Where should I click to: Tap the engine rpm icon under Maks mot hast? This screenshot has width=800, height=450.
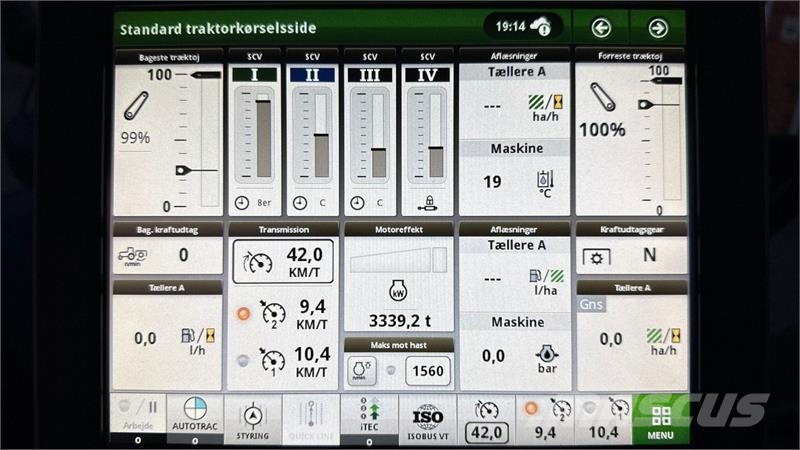(362, 371)
